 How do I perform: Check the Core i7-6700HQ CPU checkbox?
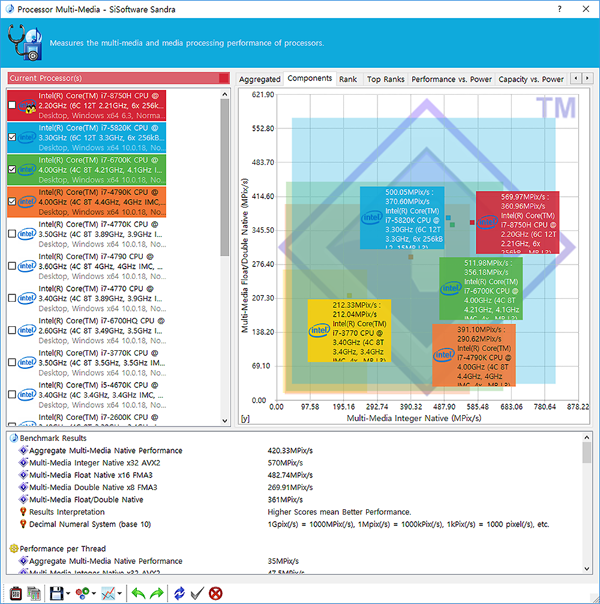click(x=12, y=330)
